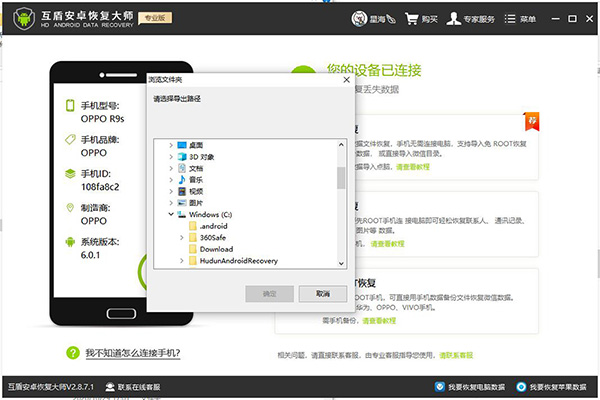Image resolution: width=600 pixels, height=400 pixels.
Task: Select the blue 桌面 desktop icon
Action: pyautogui.click(x=182, y=145)
